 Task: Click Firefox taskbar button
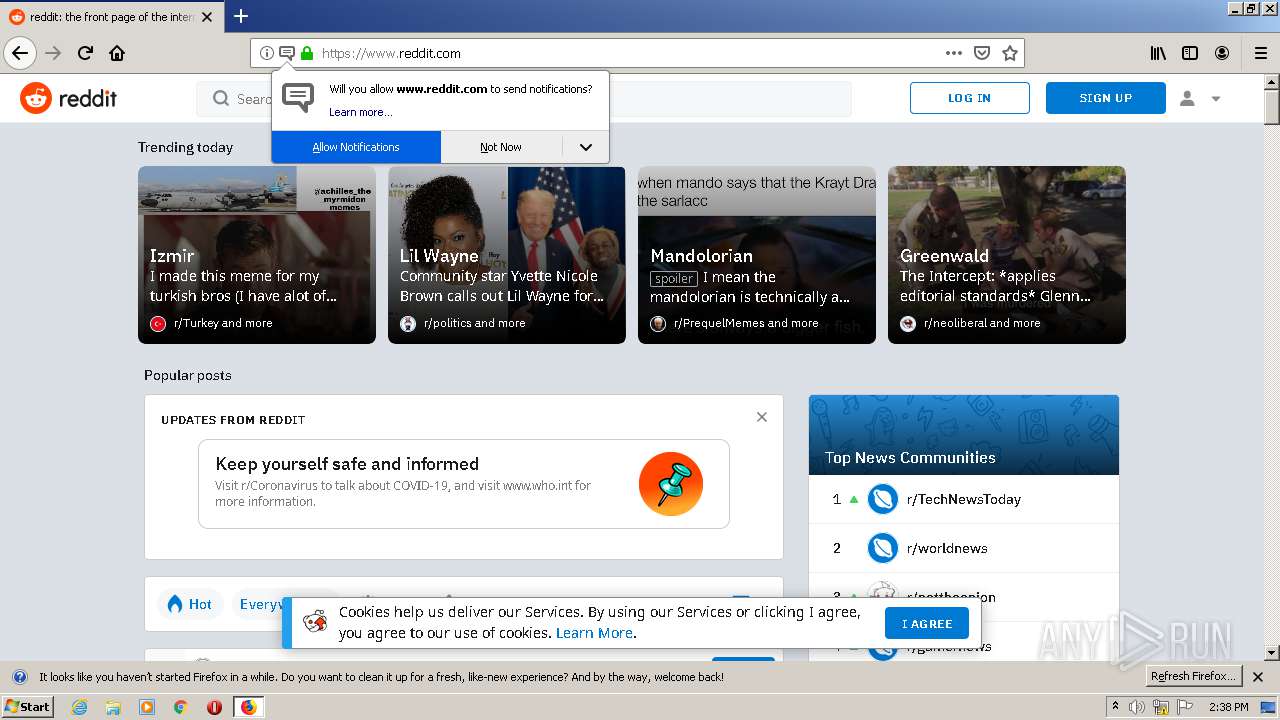pyautogui.click(x=248, y=707)
